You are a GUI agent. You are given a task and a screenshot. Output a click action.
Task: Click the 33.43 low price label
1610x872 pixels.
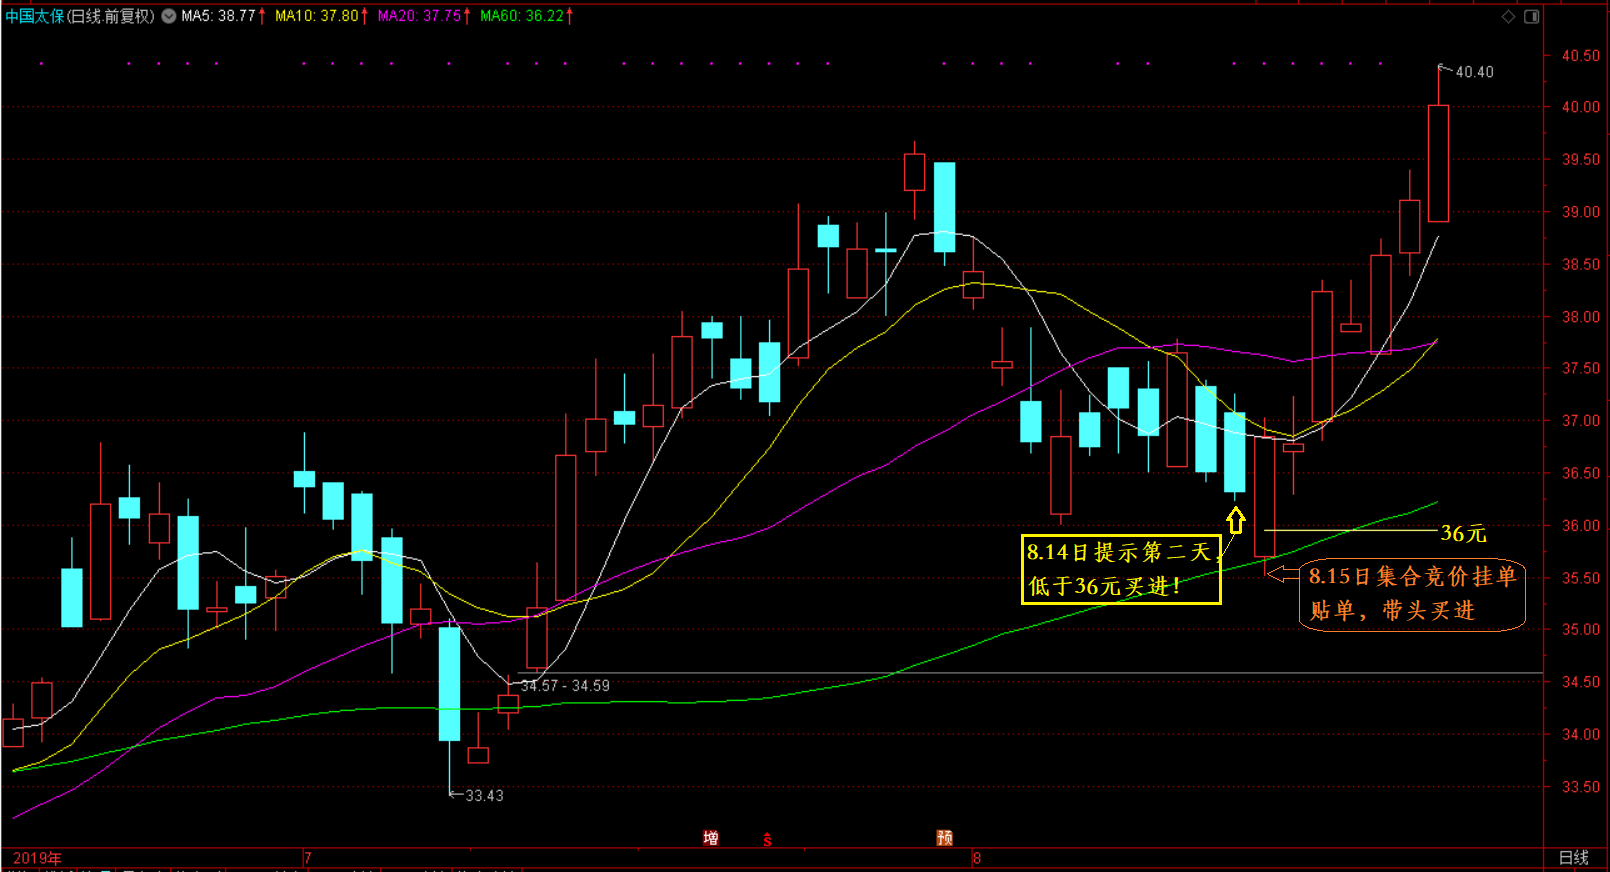coord(484,796)
